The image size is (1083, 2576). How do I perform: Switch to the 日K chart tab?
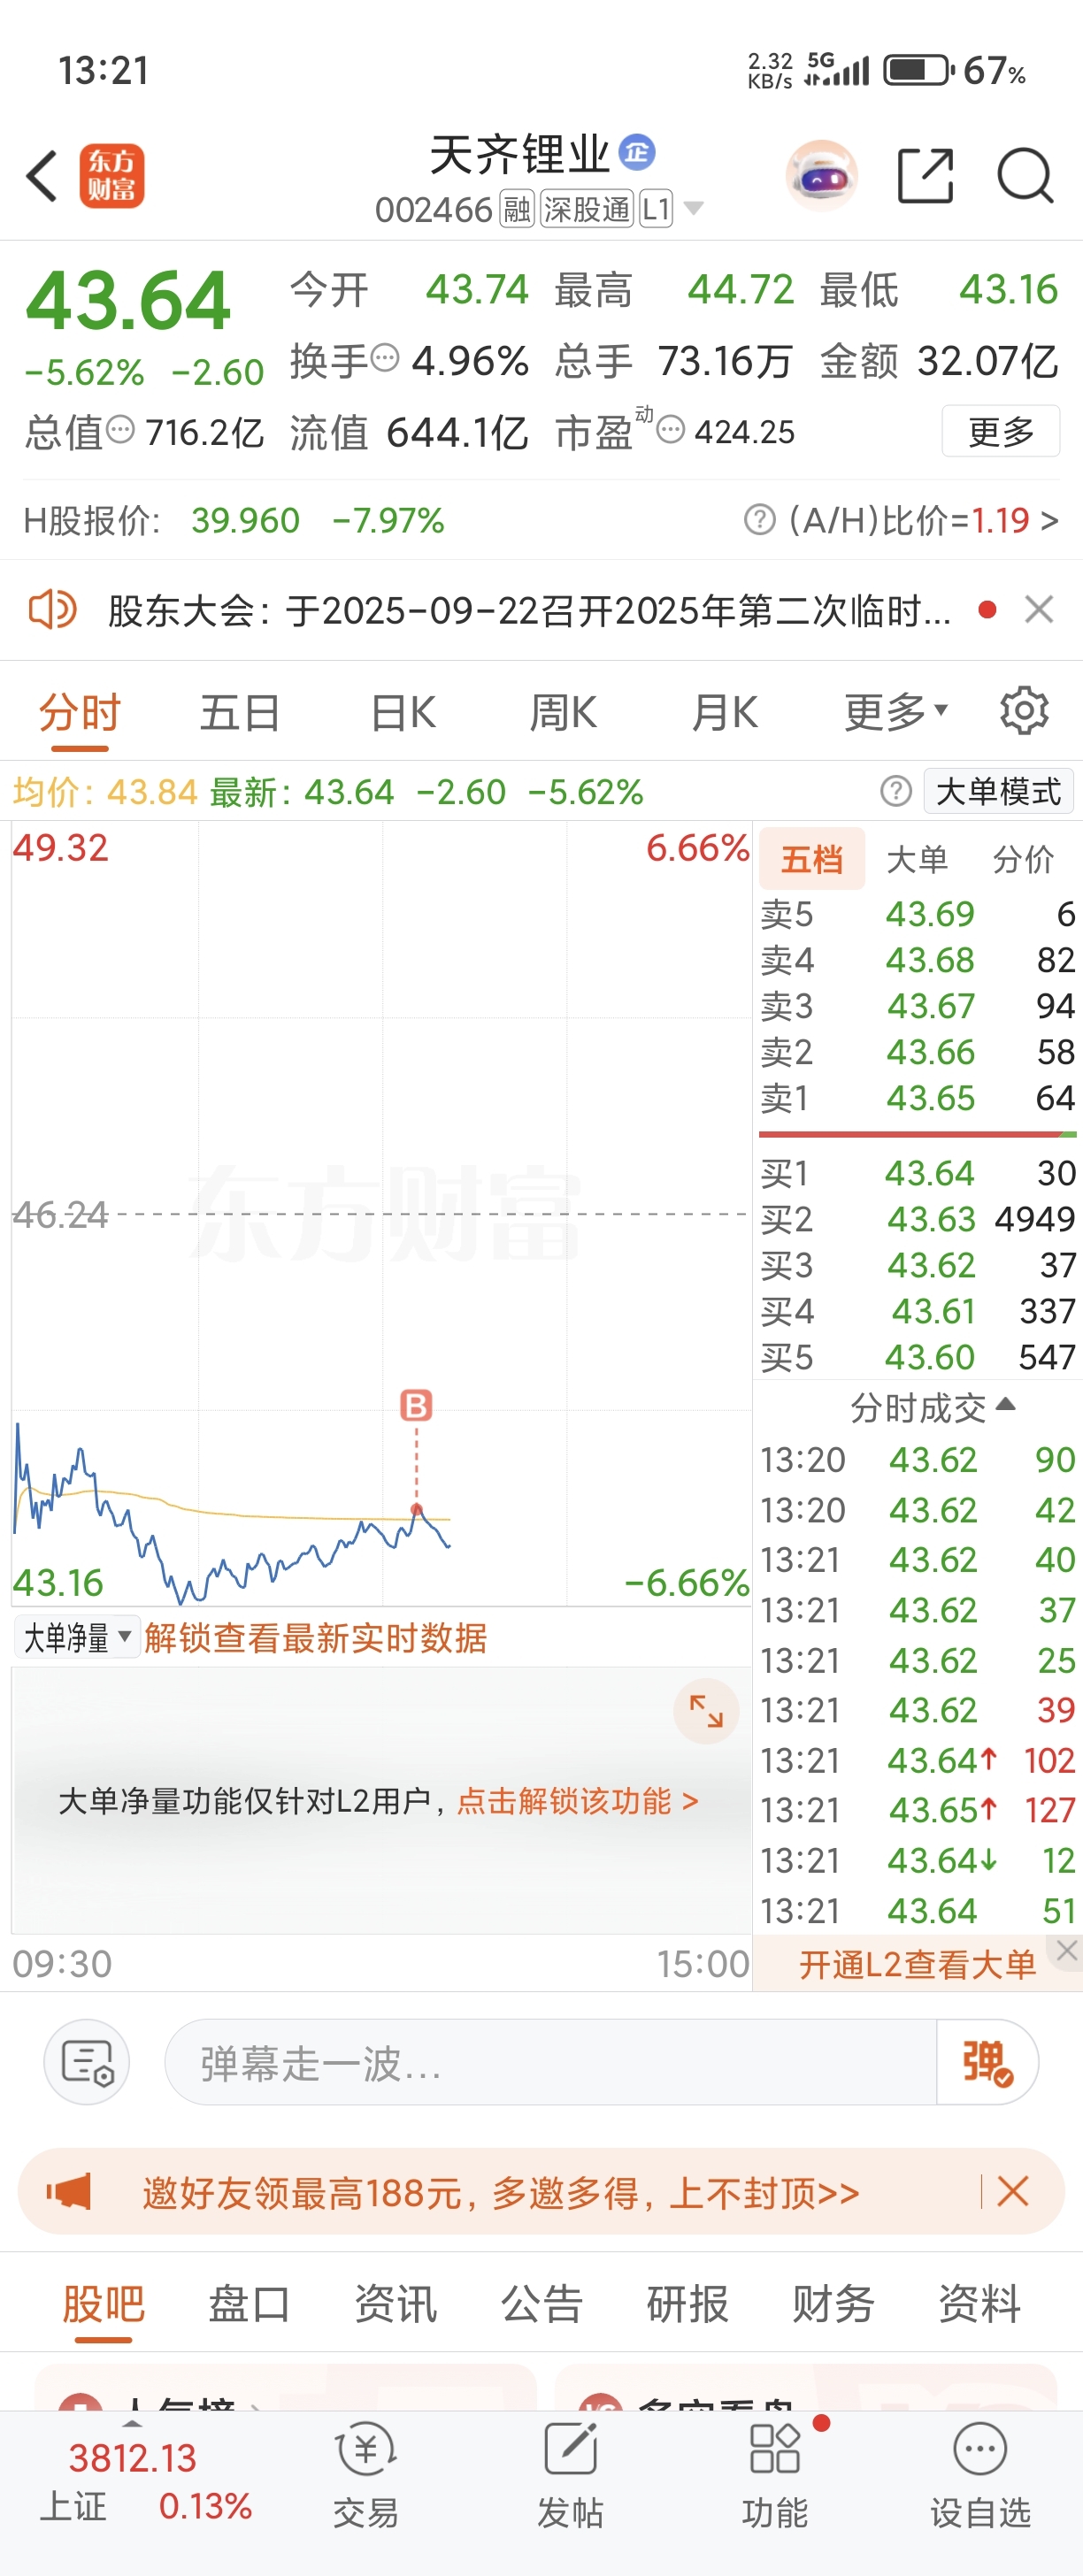tap(402, 713)
